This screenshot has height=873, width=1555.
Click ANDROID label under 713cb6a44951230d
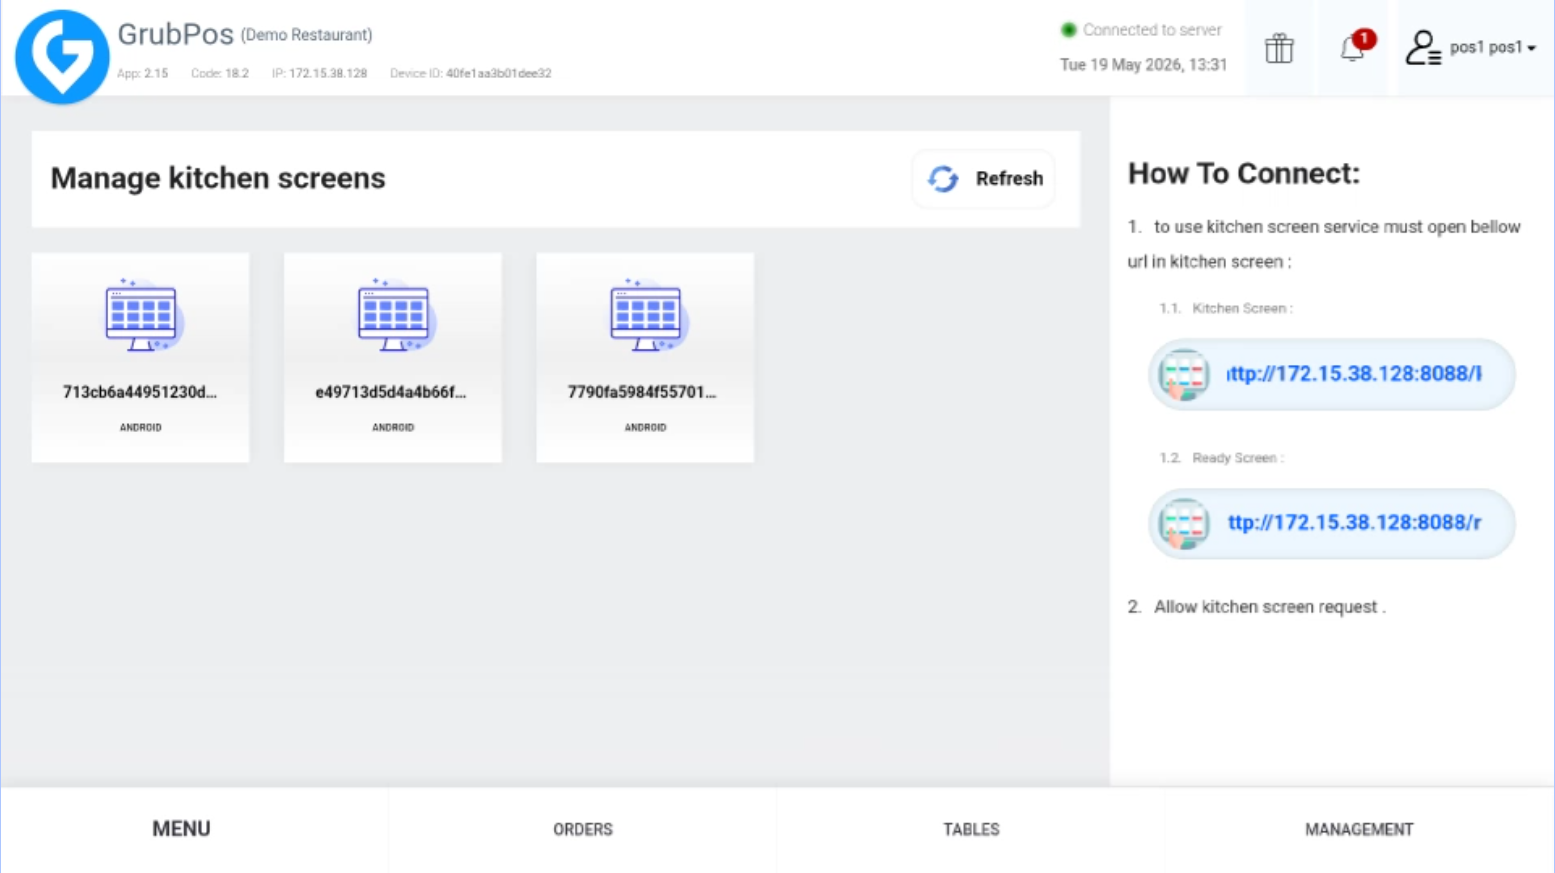(141, 427)
